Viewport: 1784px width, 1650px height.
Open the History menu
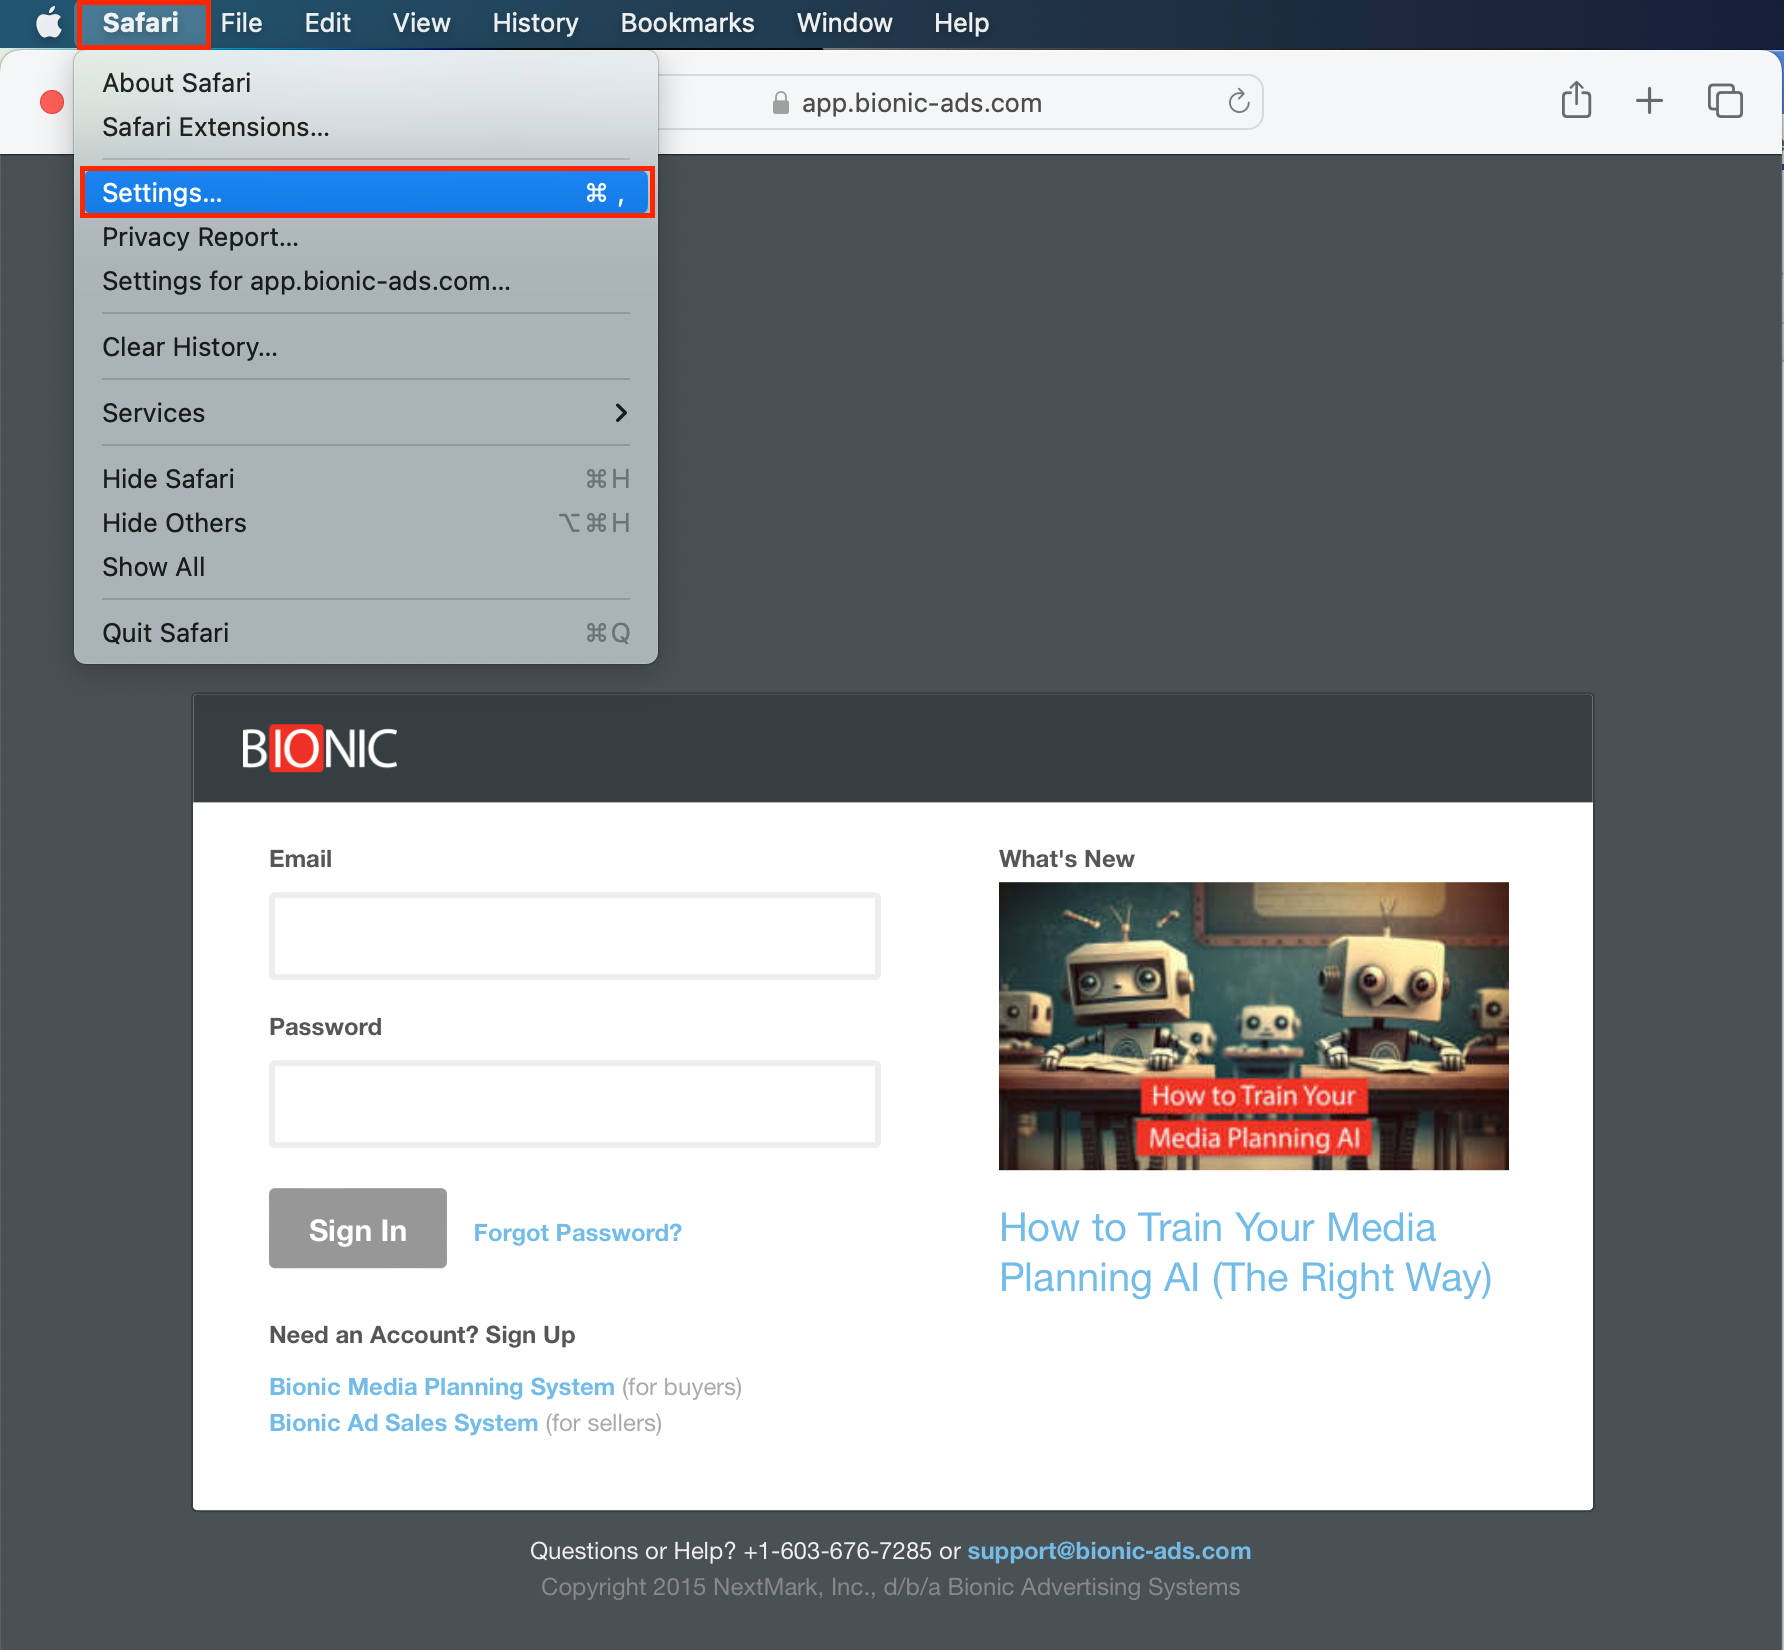(x=535, y=23)
